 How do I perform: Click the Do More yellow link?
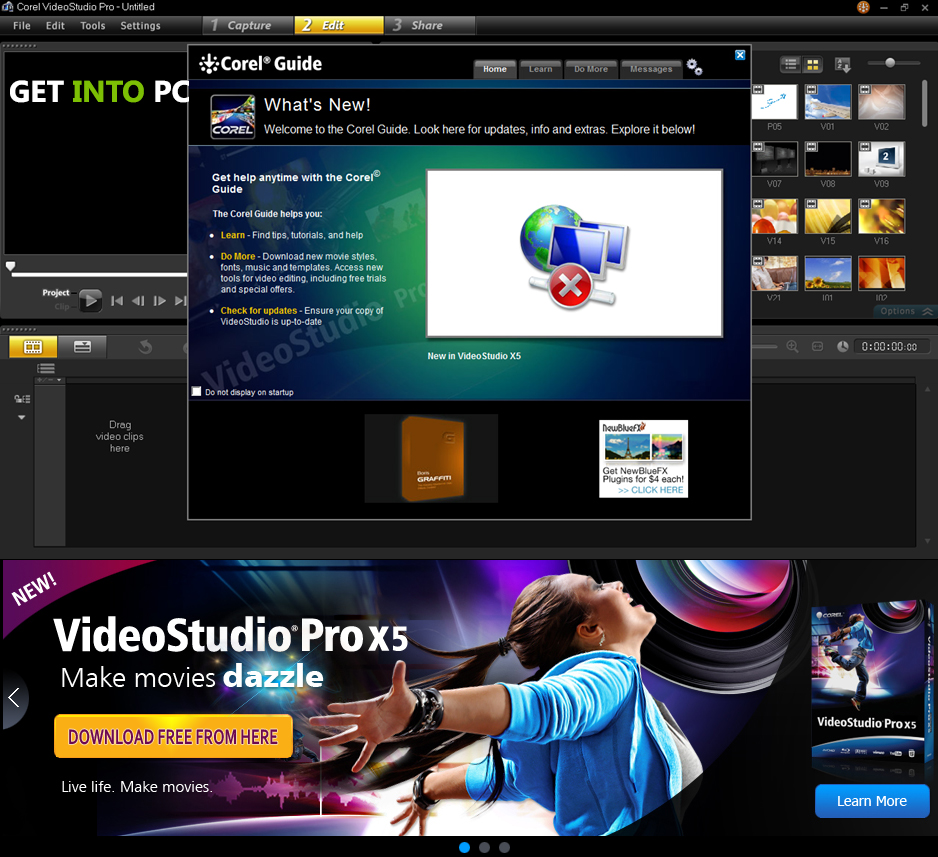[237, 256]
